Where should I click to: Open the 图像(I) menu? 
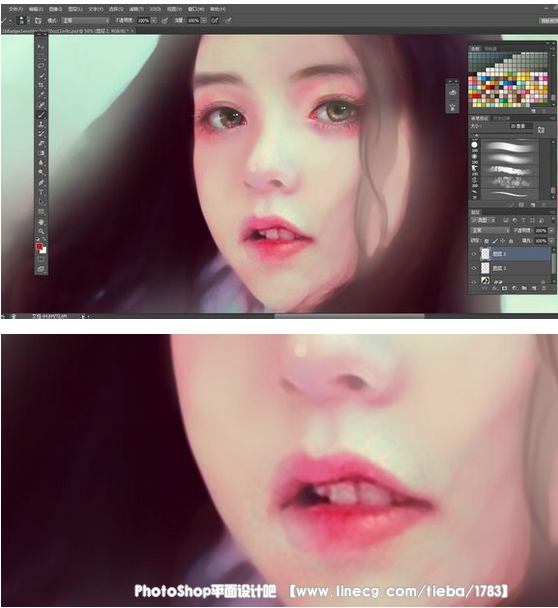click(x=55, y=9)
